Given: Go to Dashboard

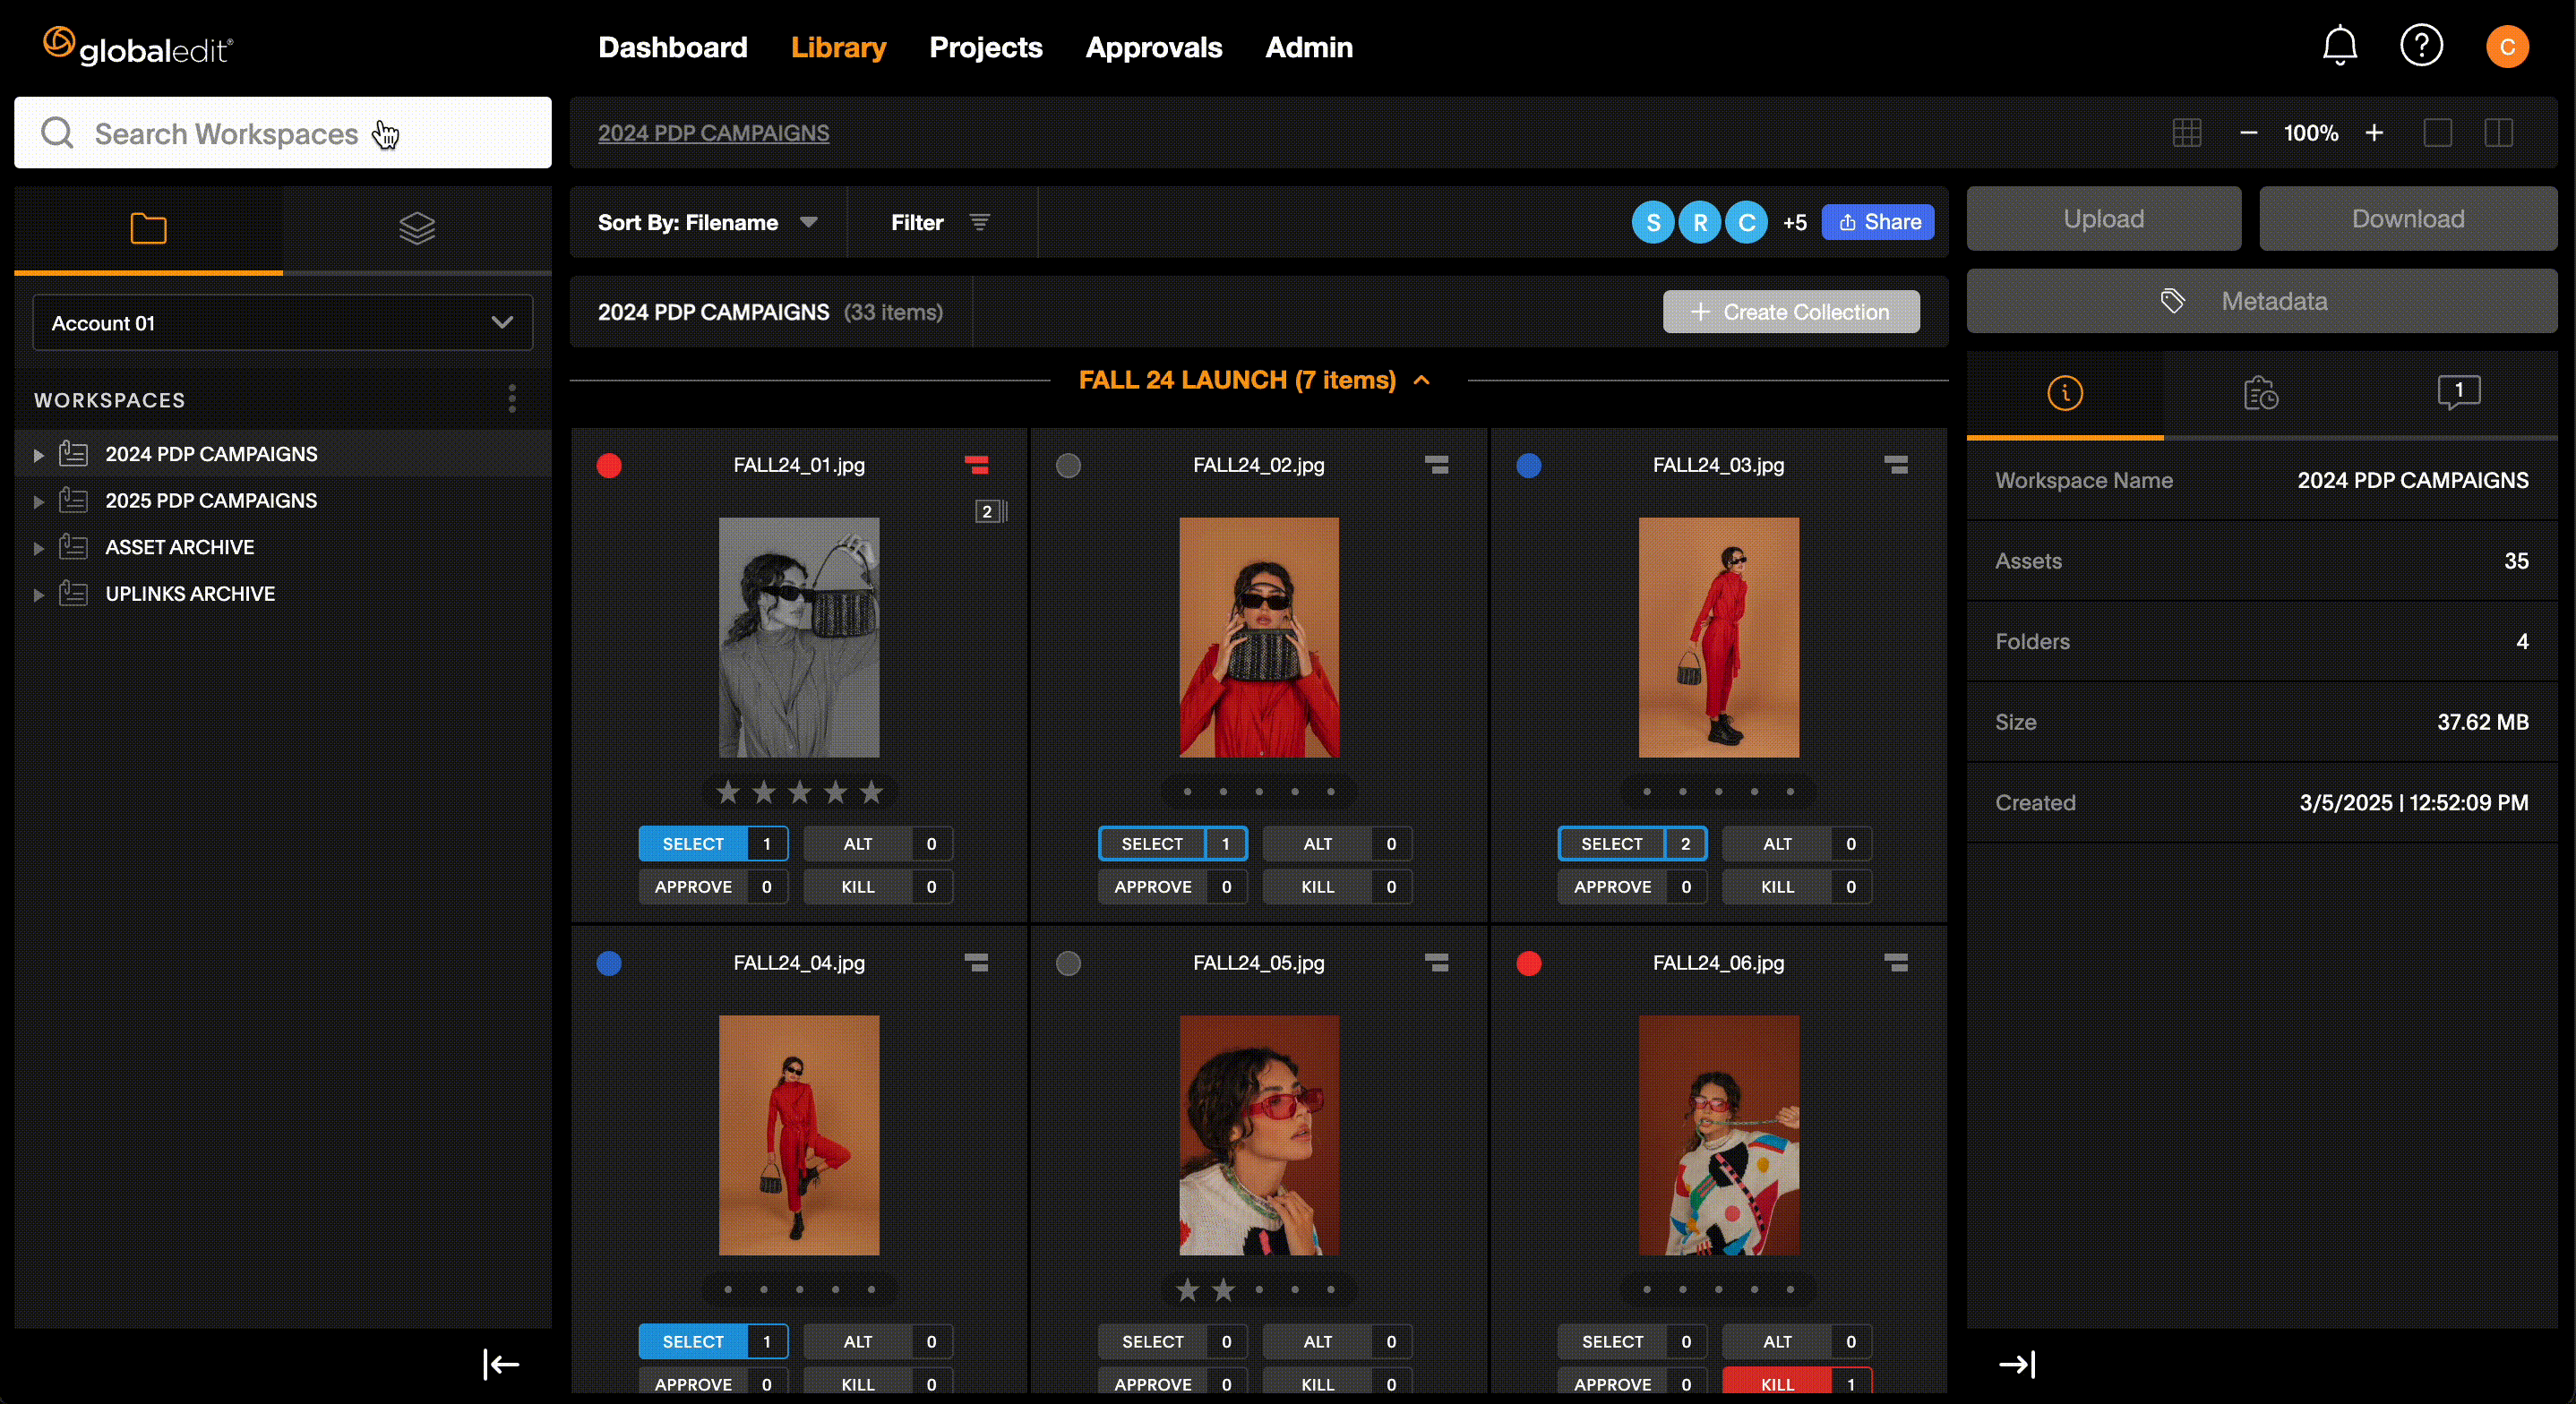Looking at the screenshot, I should [672, 47].
